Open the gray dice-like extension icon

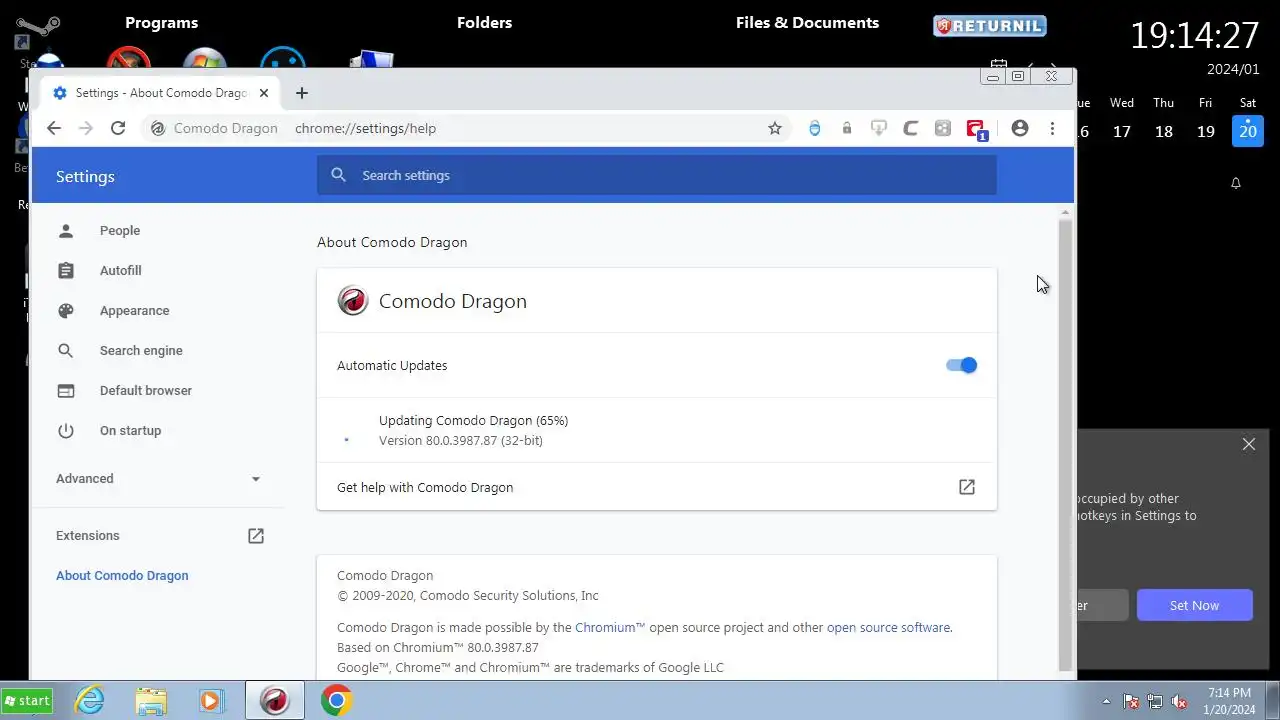coord(943,128)
